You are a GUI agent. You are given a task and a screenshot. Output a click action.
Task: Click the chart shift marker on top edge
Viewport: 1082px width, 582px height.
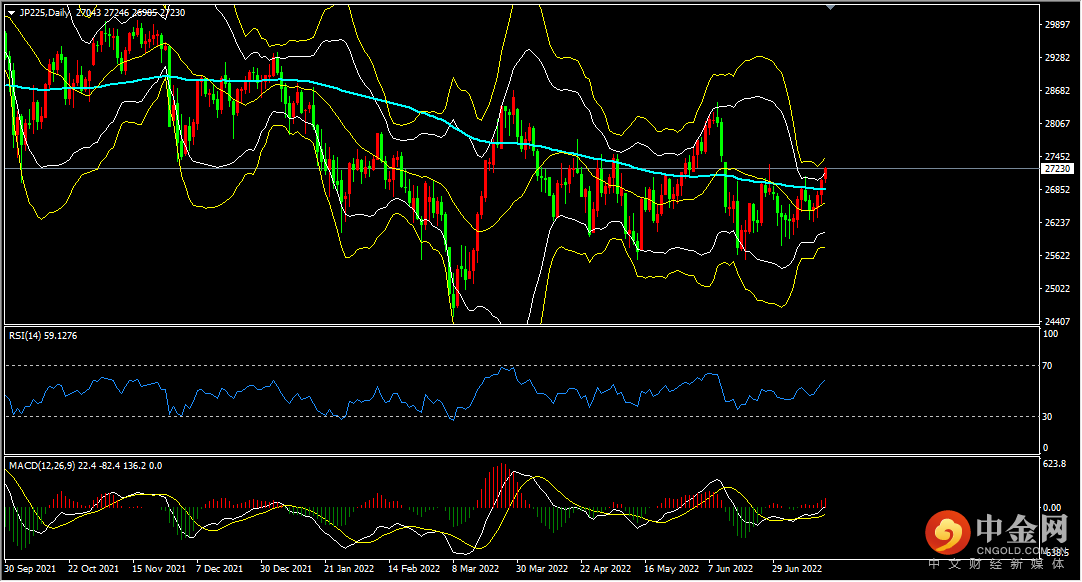(x=829, y=6)
